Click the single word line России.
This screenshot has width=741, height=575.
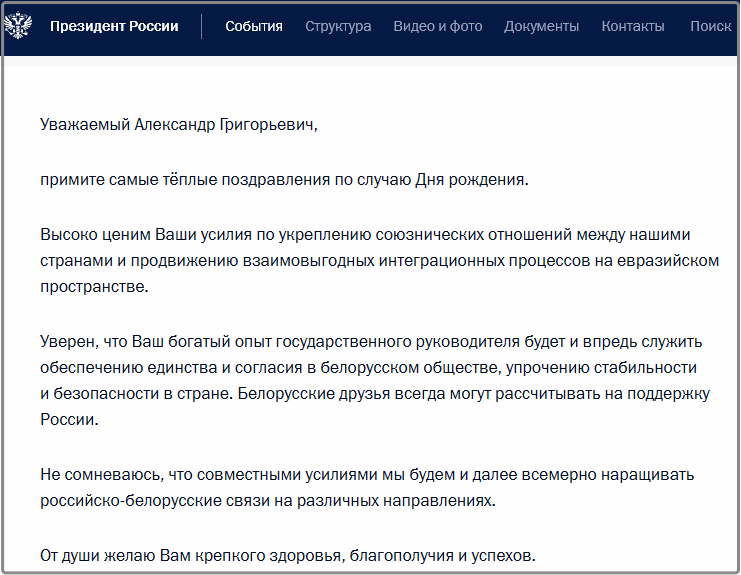coord(69,420)
